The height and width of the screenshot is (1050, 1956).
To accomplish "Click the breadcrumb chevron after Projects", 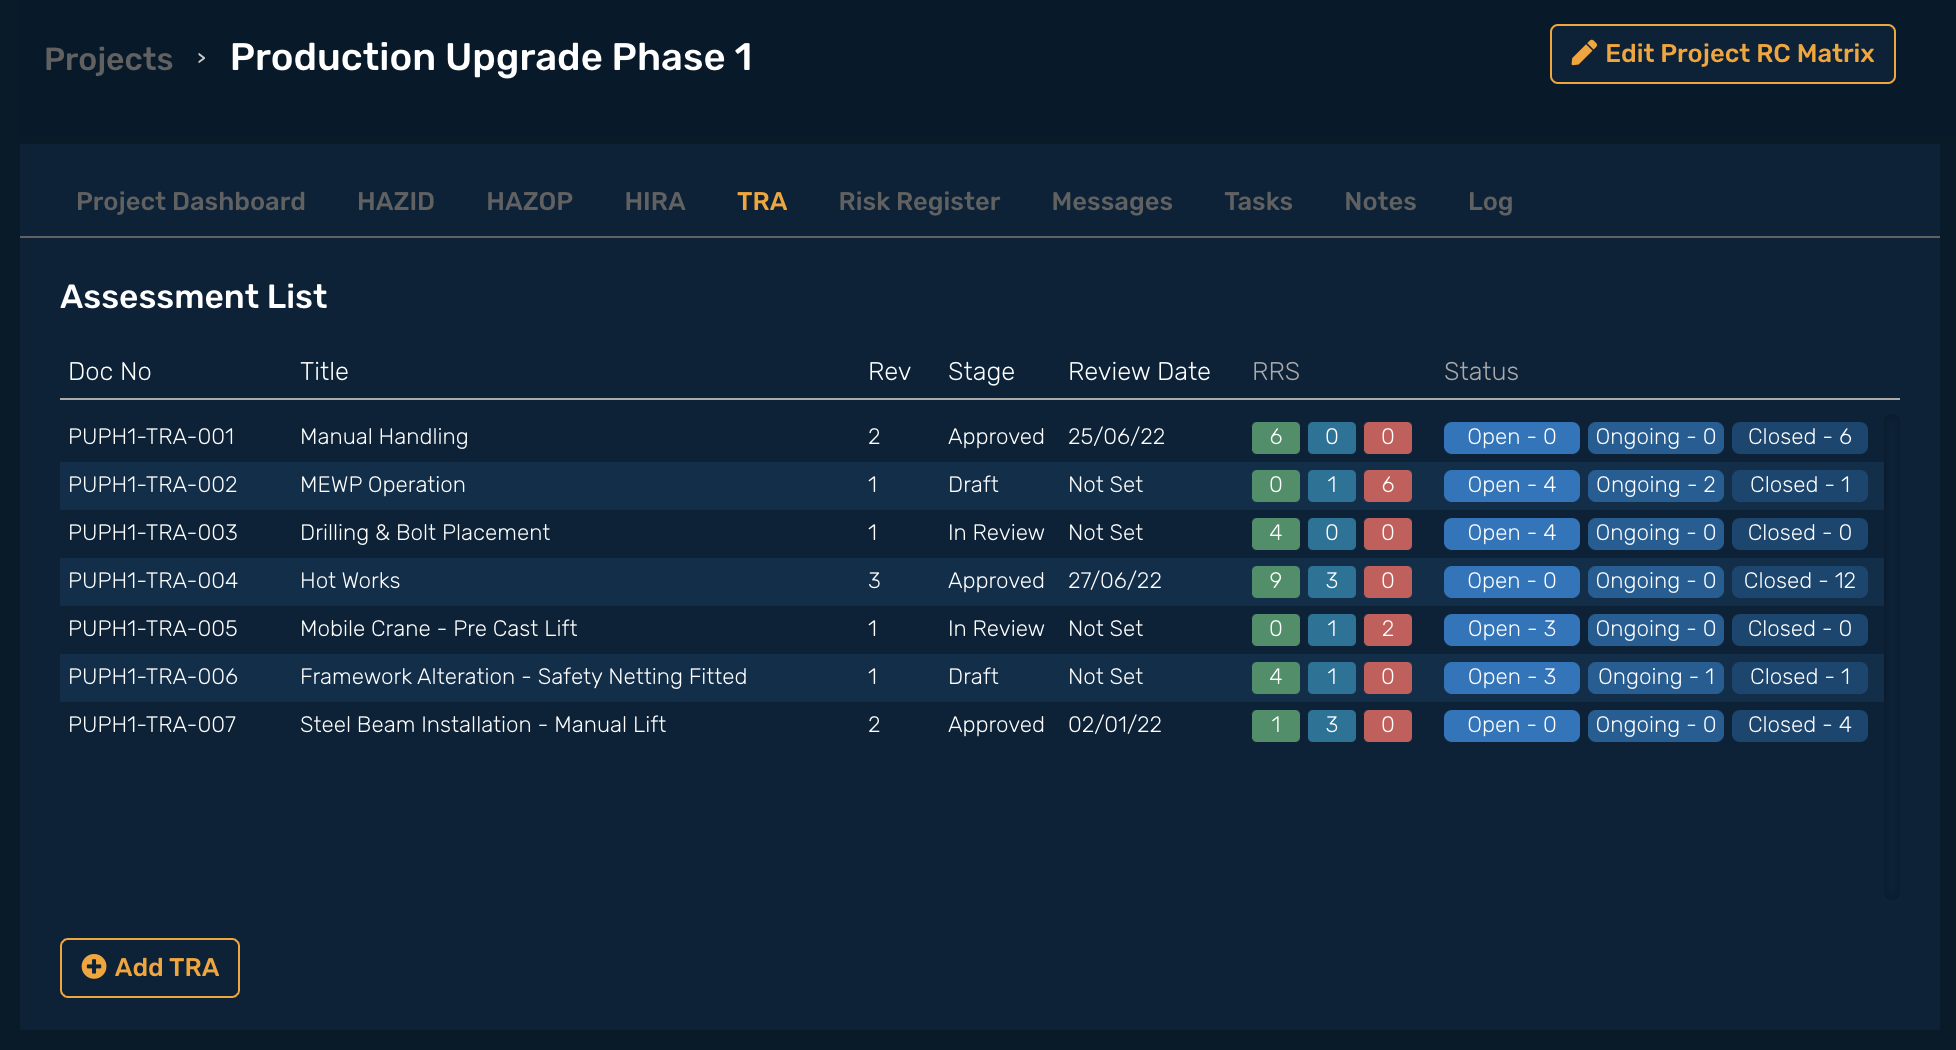I will pyautogui.click(x=202, y=58).
